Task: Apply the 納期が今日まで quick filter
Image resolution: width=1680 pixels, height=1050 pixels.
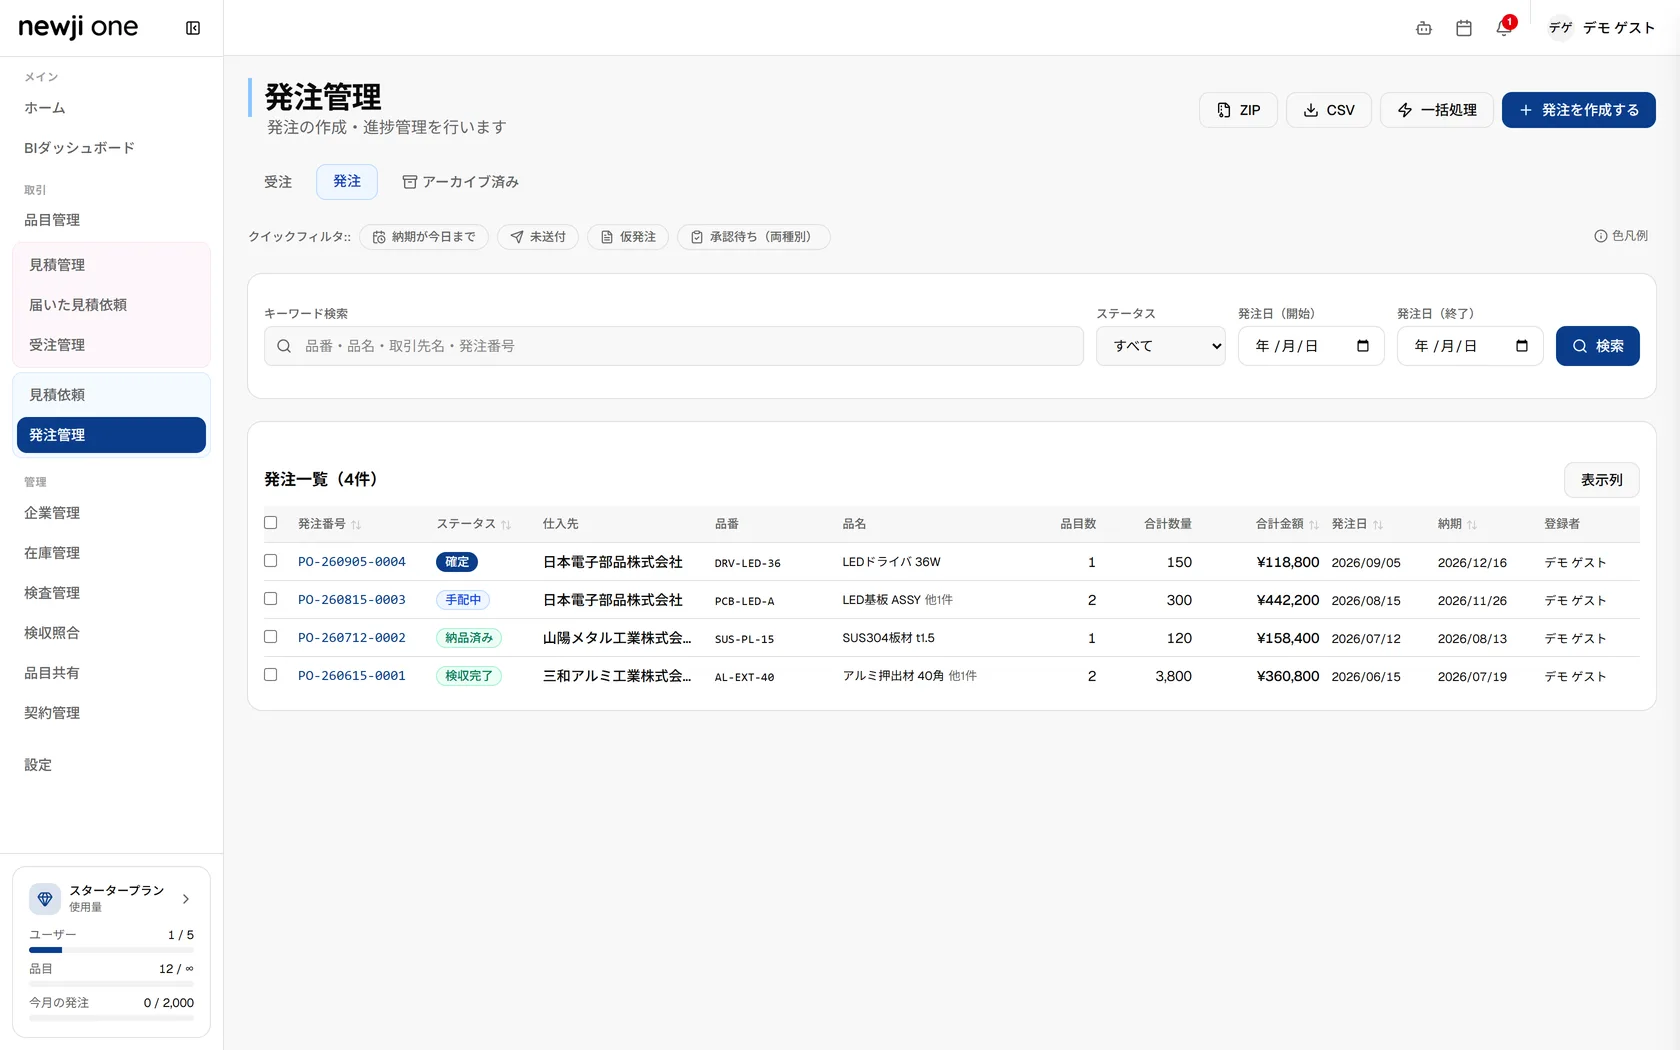Action: click(424, 237)
